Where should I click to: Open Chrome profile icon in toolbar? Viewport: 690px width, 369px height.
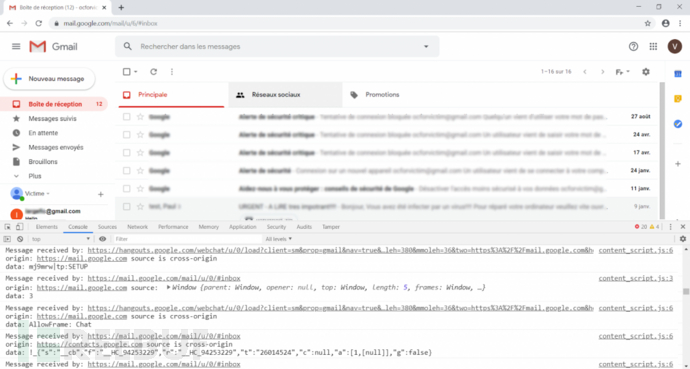(666, 23)
